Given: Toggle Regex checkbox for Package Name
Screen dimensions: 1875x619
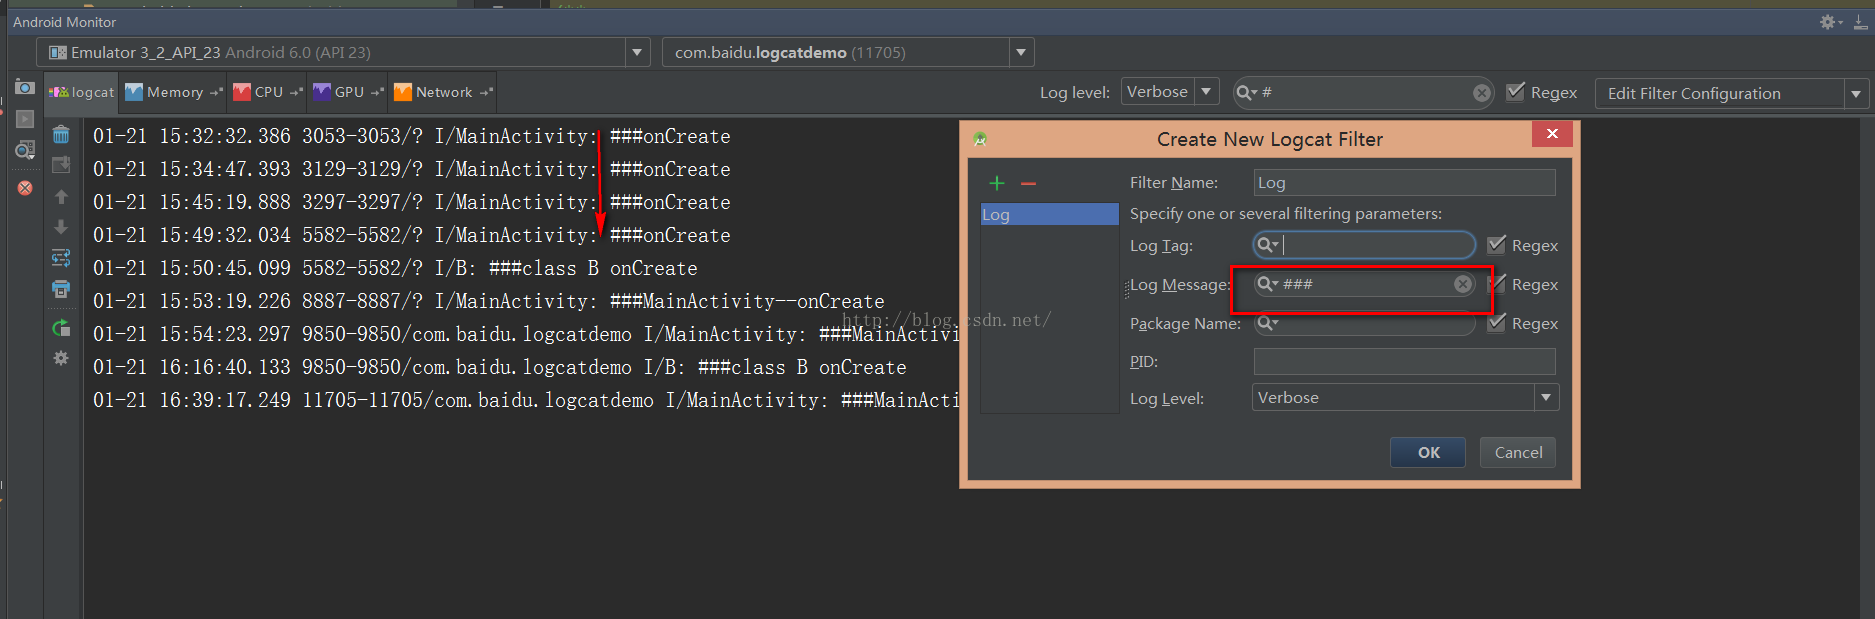Looking at the screenshot, I should (x=1496, y=323).
